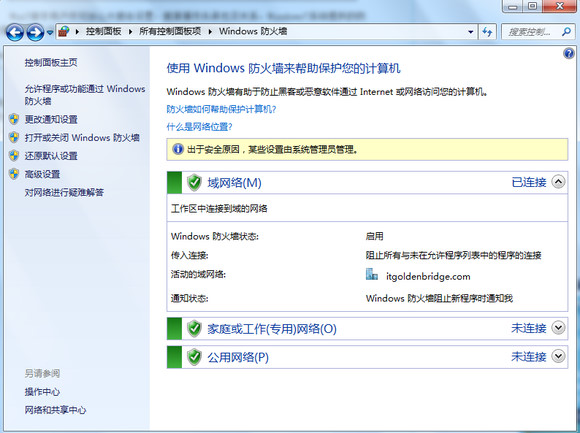Click info icon in the yellow notice bar
Image resolution: width=580 pixels, height=433 pixels.
point(178,149)
